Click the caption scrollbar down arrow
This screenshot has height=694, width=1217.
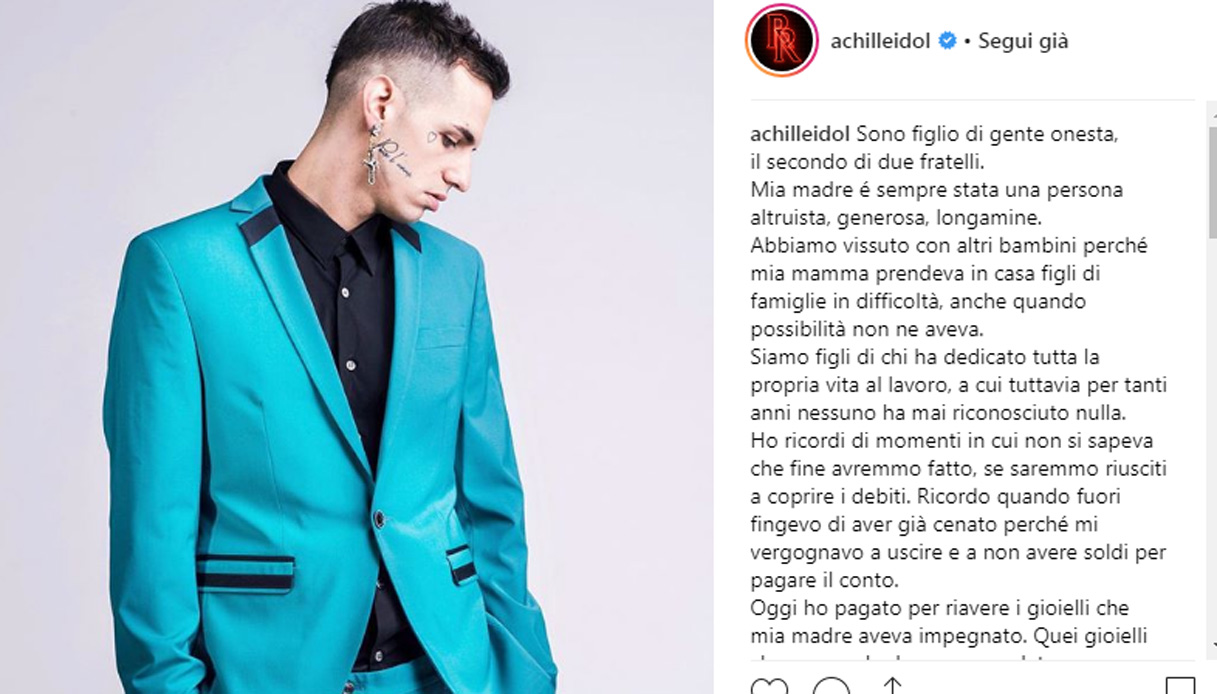pyautogui.click(x=1210, y=647)
